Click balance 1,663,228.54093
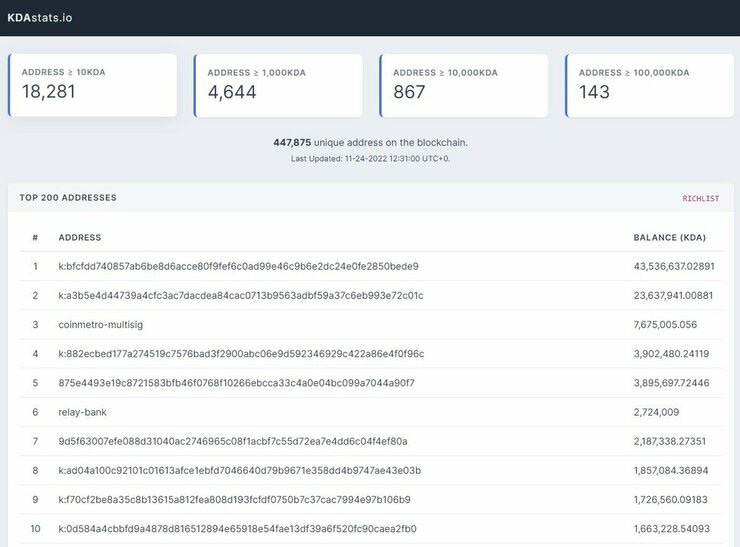Image resolution: width=740 pixels, height=547 pixels. tap(672, 529)
